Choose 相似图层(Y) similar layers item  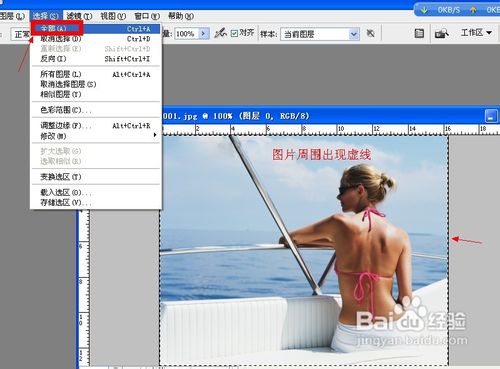coord(95,94)
